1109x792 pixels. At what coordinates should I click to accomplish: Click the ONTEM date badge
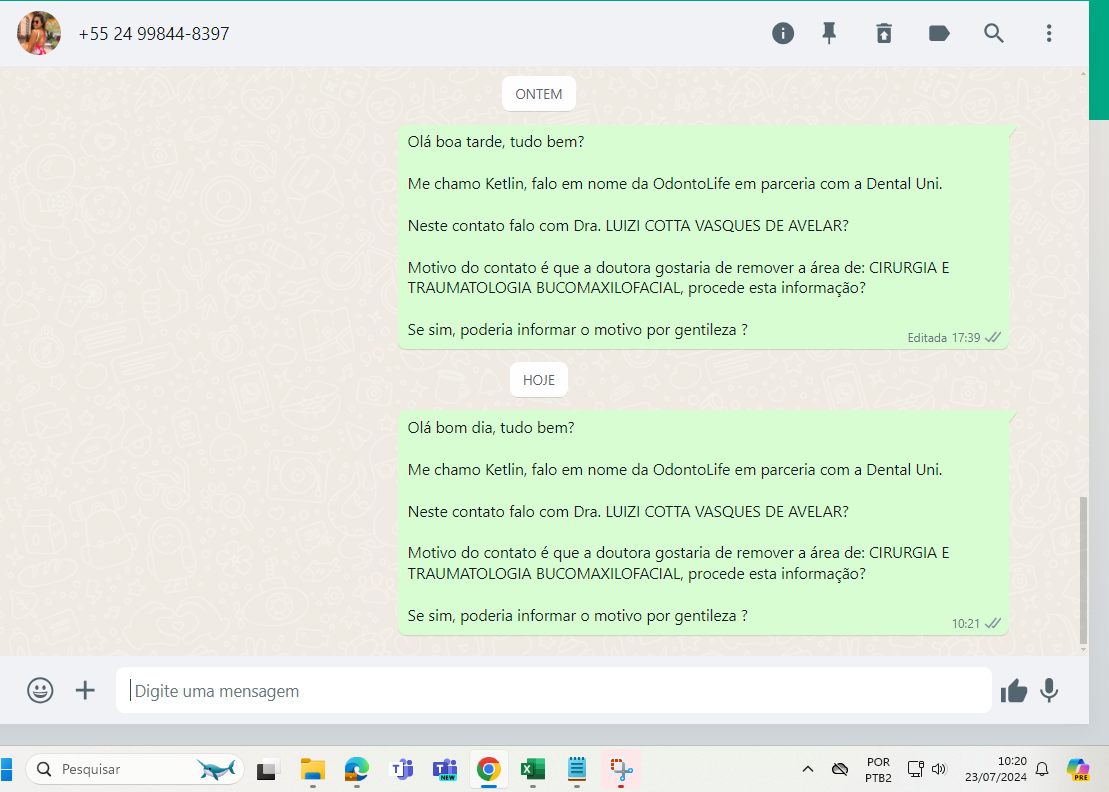point(539,94)
